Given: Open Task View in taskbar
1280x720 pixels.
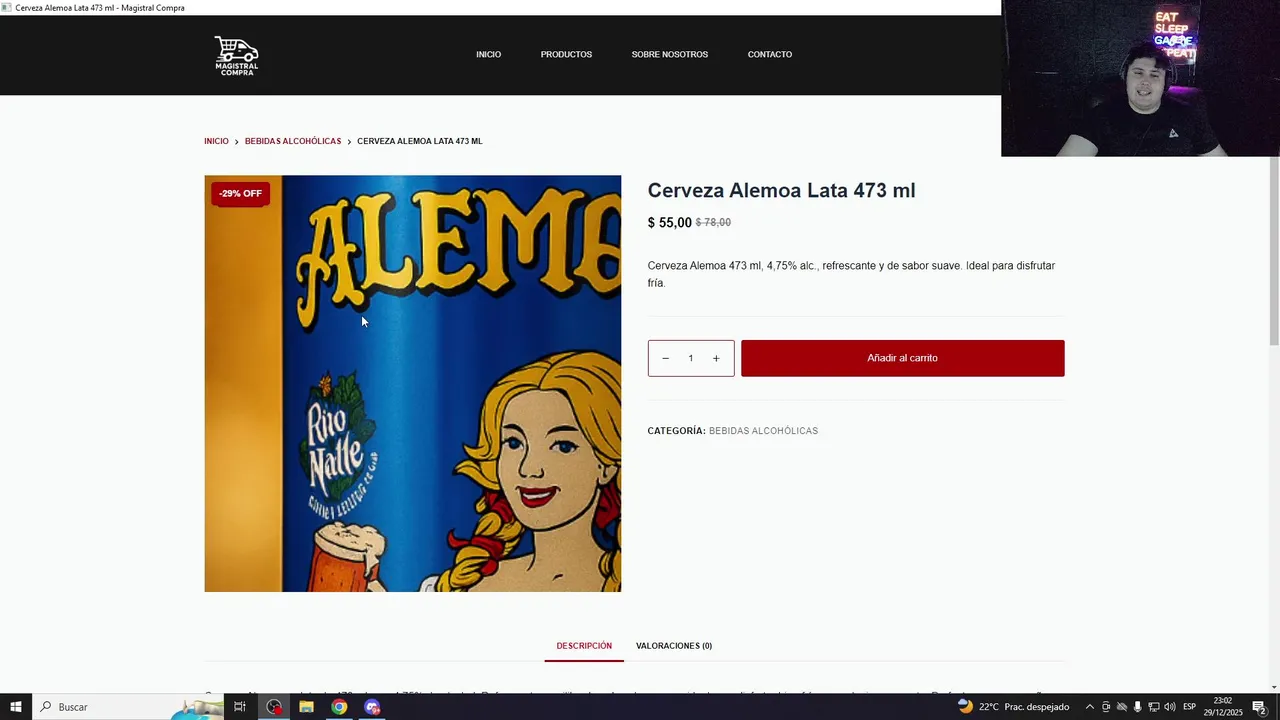Looking at the screenshot, I should coord(240,707).
